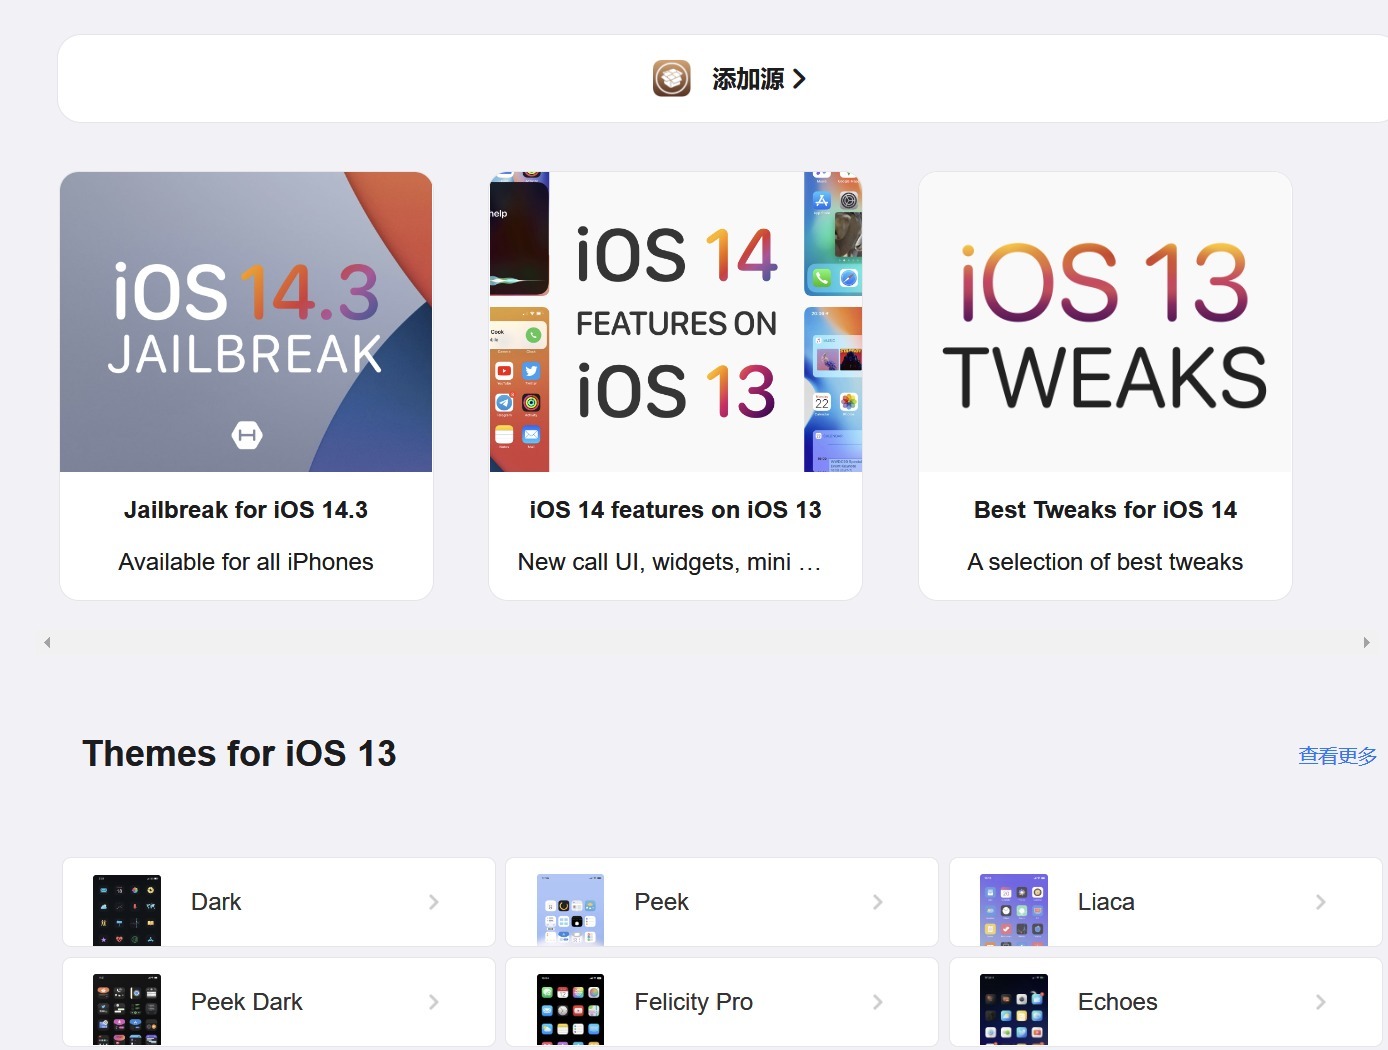1388x1050 pixels.
Task: Open the iOS 14 features on iOS 13 card
Action: click(675, 385)
